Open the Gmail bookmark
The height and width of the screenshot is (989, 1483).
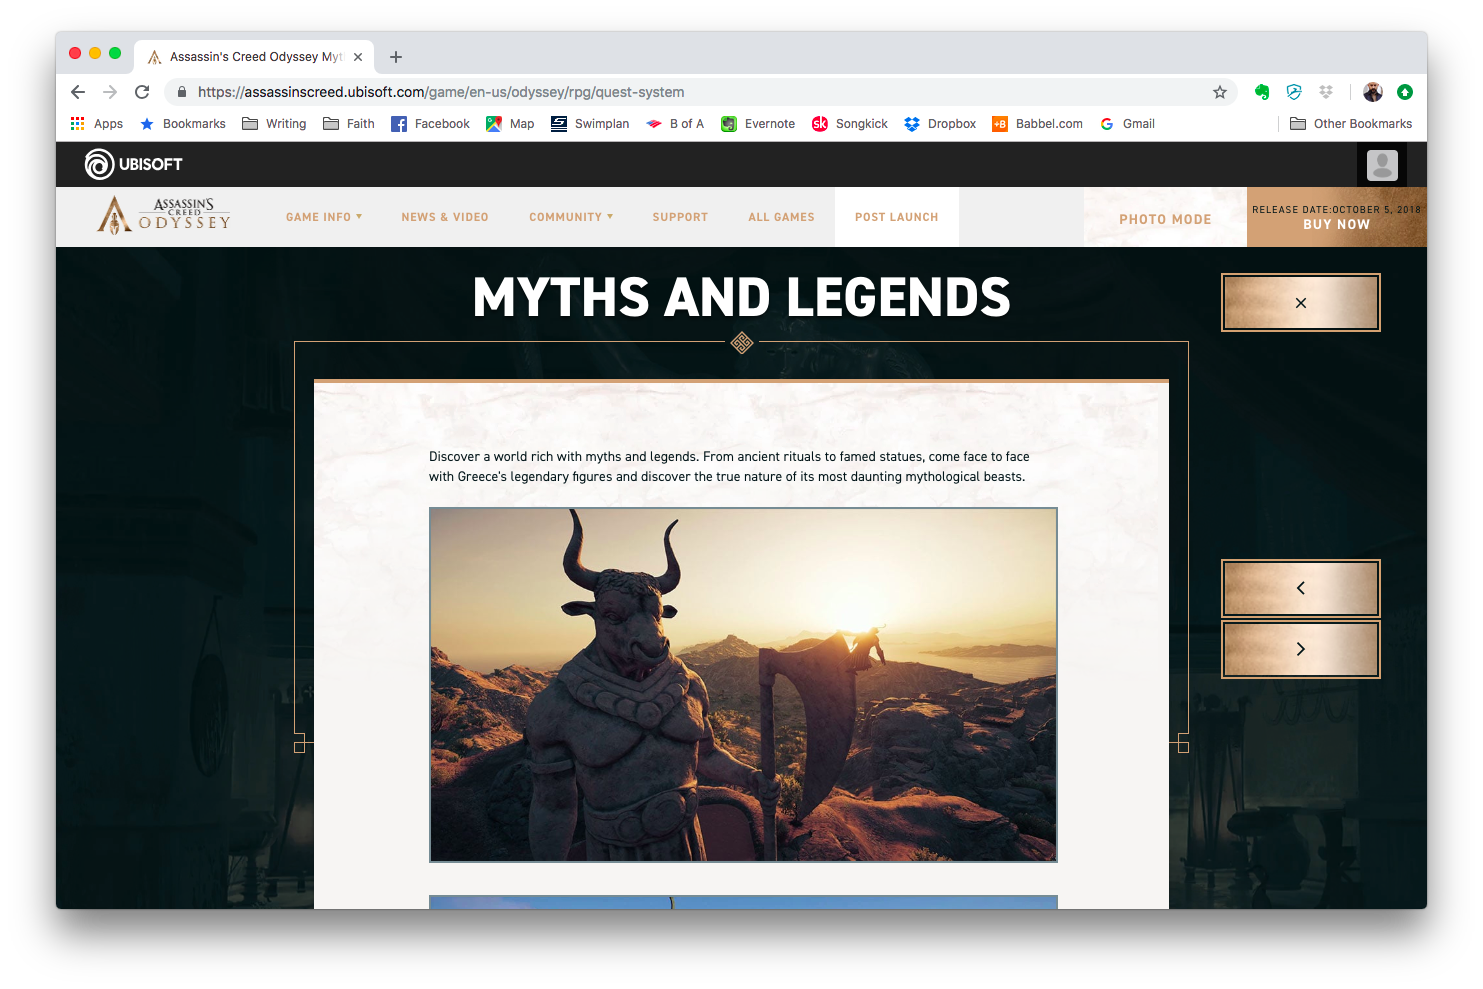tap(1127, 124)
